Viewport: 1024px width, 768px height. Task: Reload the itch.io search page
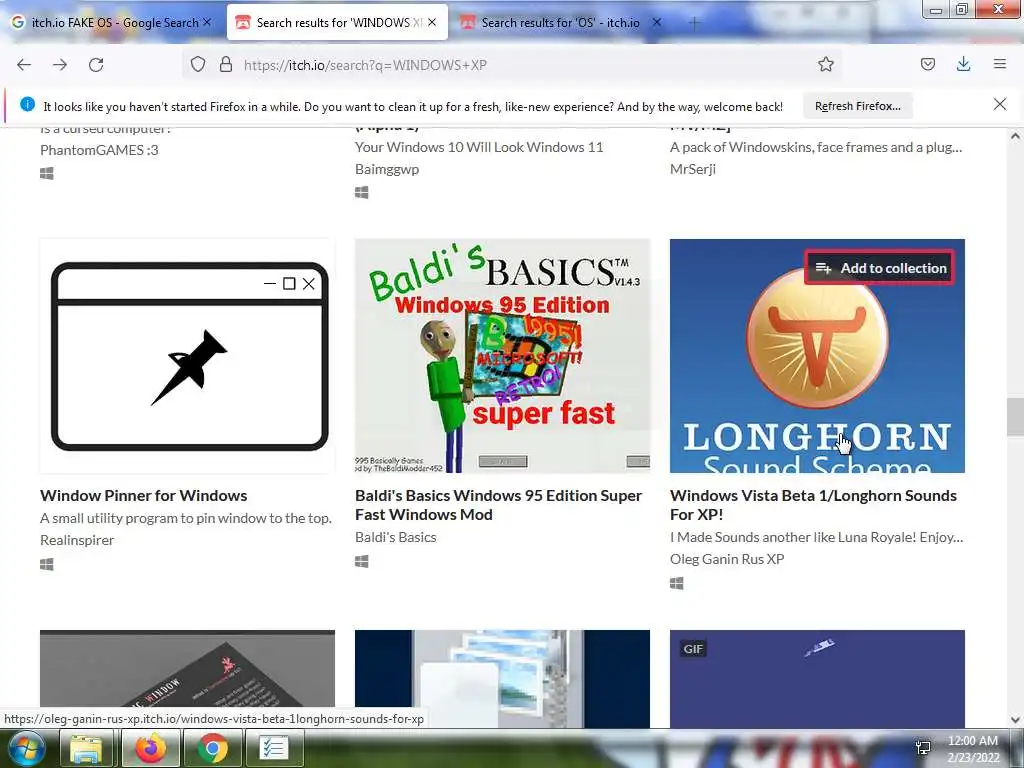coord(96,65)
